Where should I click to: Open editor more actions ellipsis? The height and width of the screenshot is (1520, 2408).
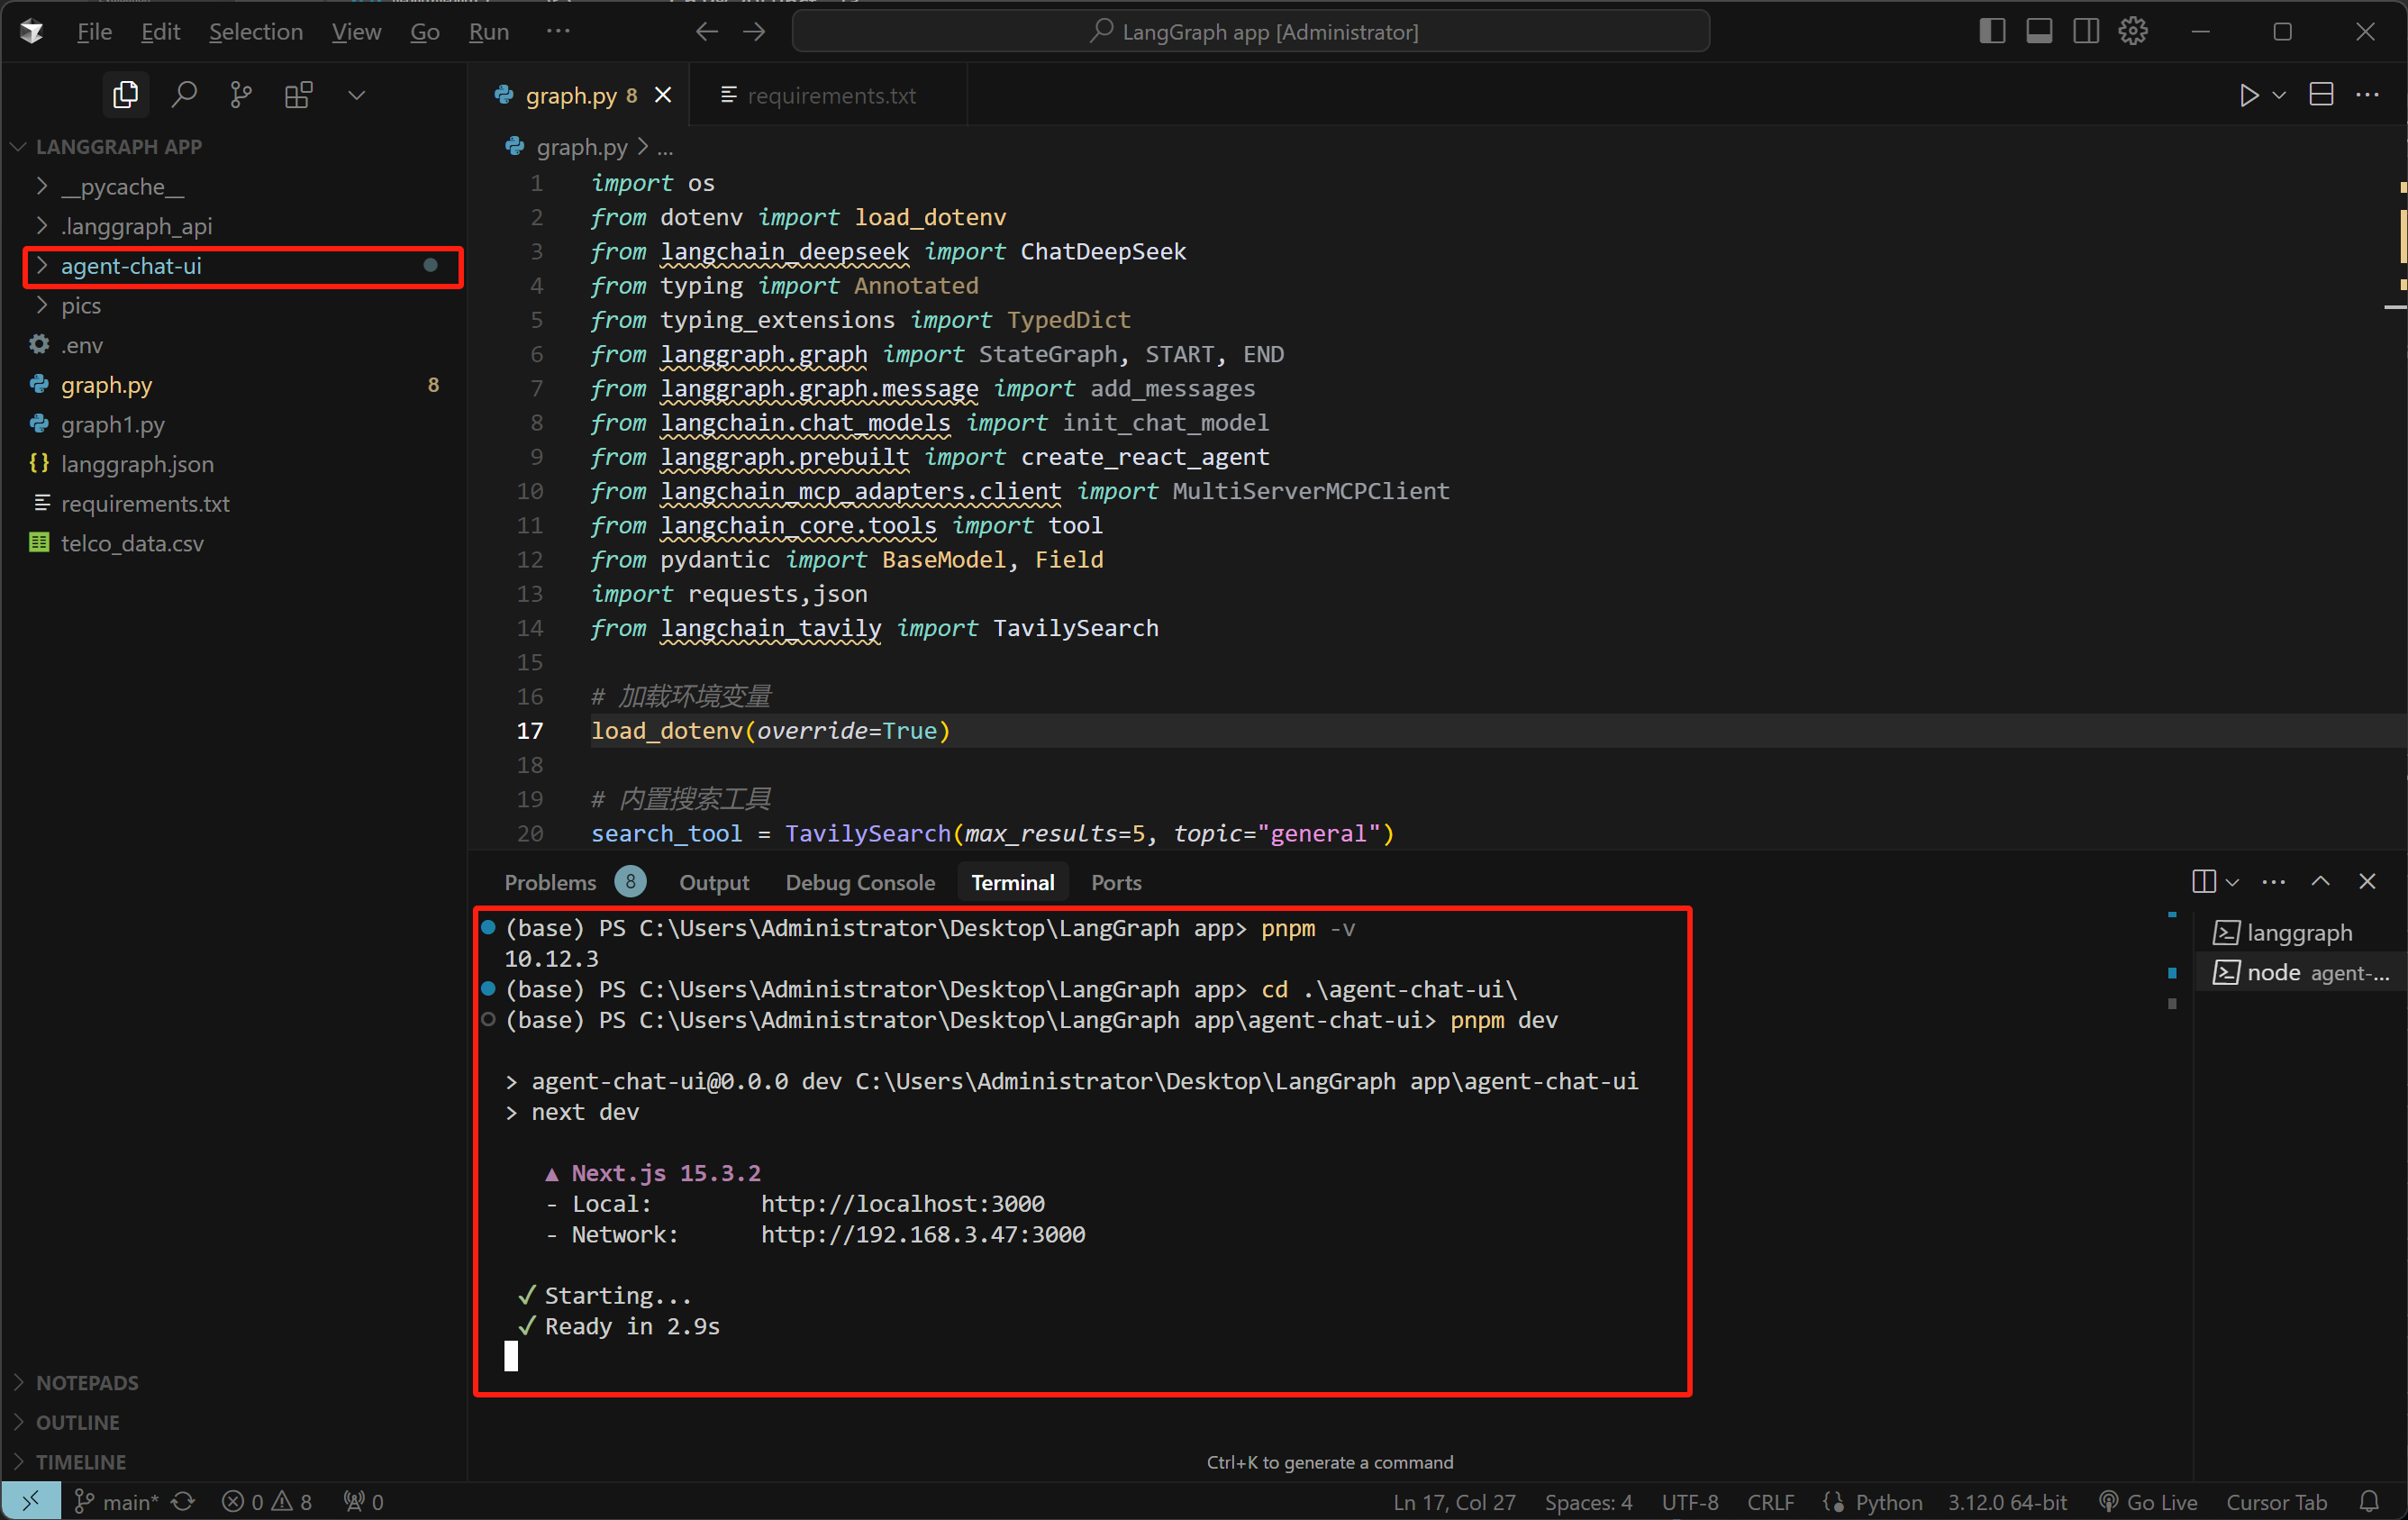click(2367, 95)
